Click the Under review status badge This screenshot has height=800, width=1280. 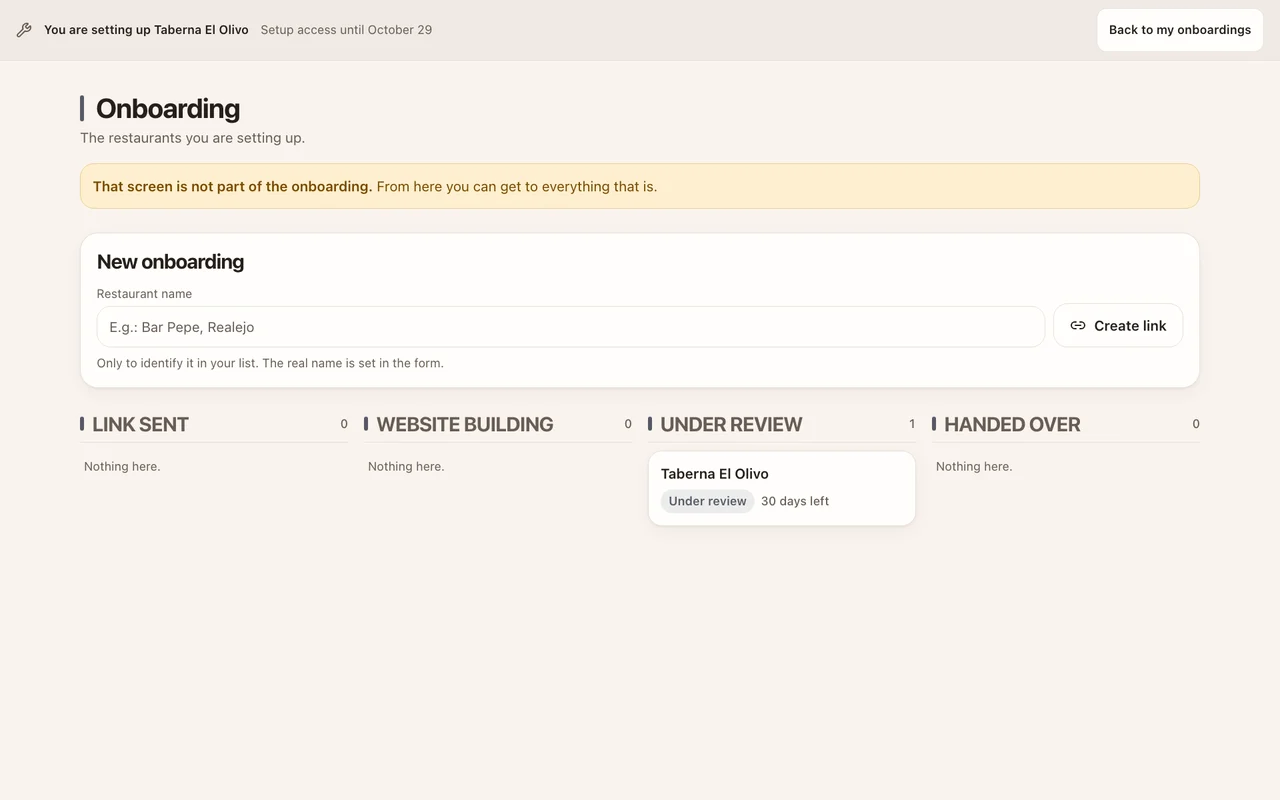[708, 501]
